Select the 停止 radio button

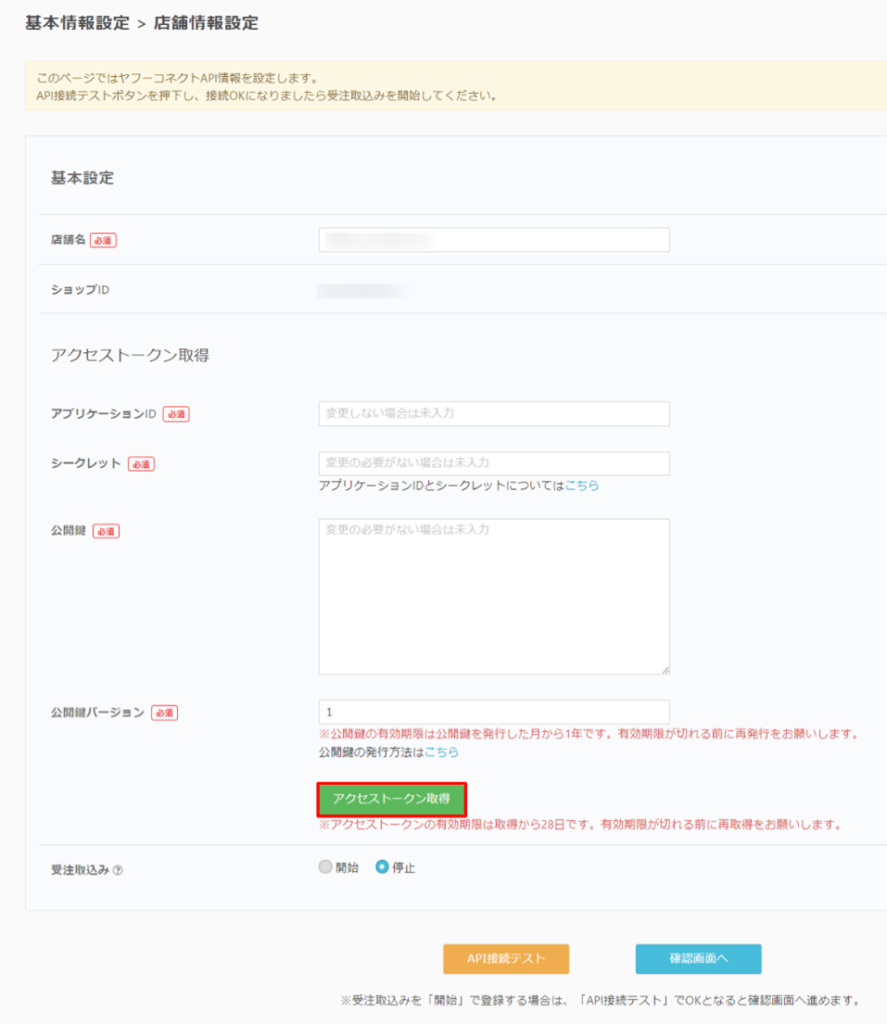click(x=382, y=867)
